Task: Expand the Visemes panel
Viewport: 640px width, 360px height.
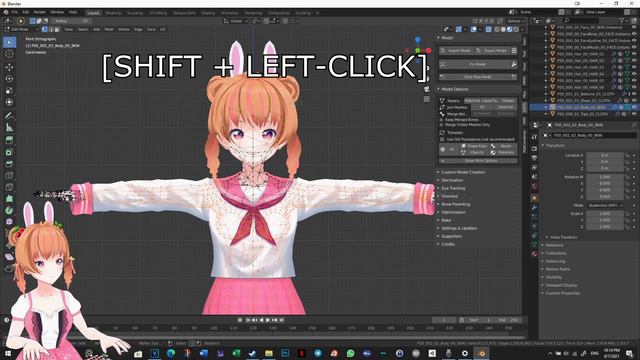Action: coord(448,196)
